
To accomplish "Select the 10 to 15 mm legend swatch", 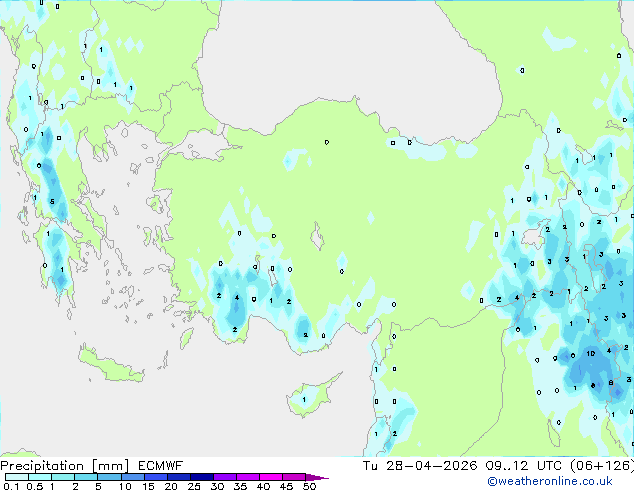I will click(132, 477).
